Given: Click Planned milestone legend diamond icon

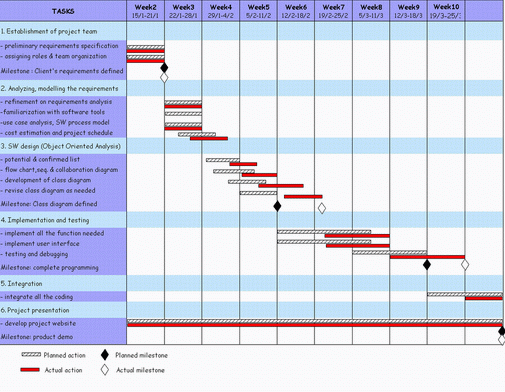Looking at the screenshot, I should coord(105,355).
